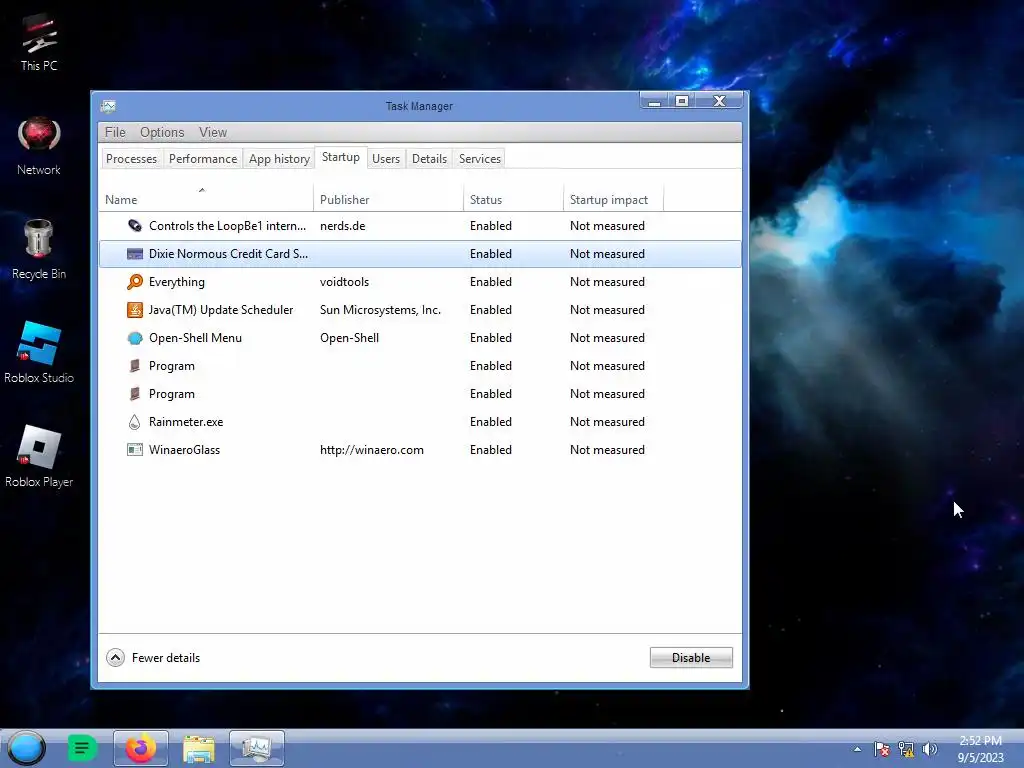The height and width of the screenshot is (768, 1024).
Task: Select the WinaeroGlass name text
Action: (x=184, y=450)
